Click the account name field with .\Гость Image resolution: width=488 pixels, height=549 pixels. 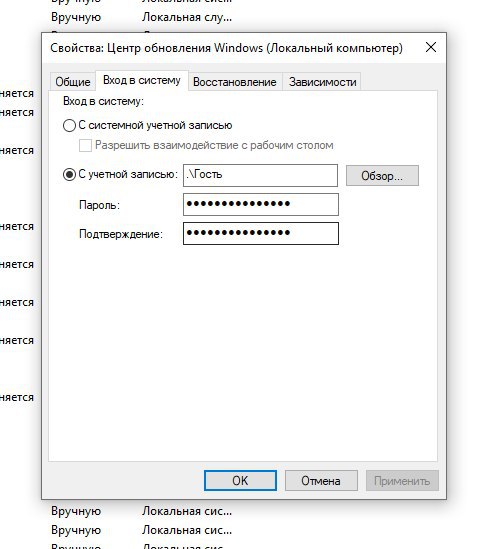(260, 175)
